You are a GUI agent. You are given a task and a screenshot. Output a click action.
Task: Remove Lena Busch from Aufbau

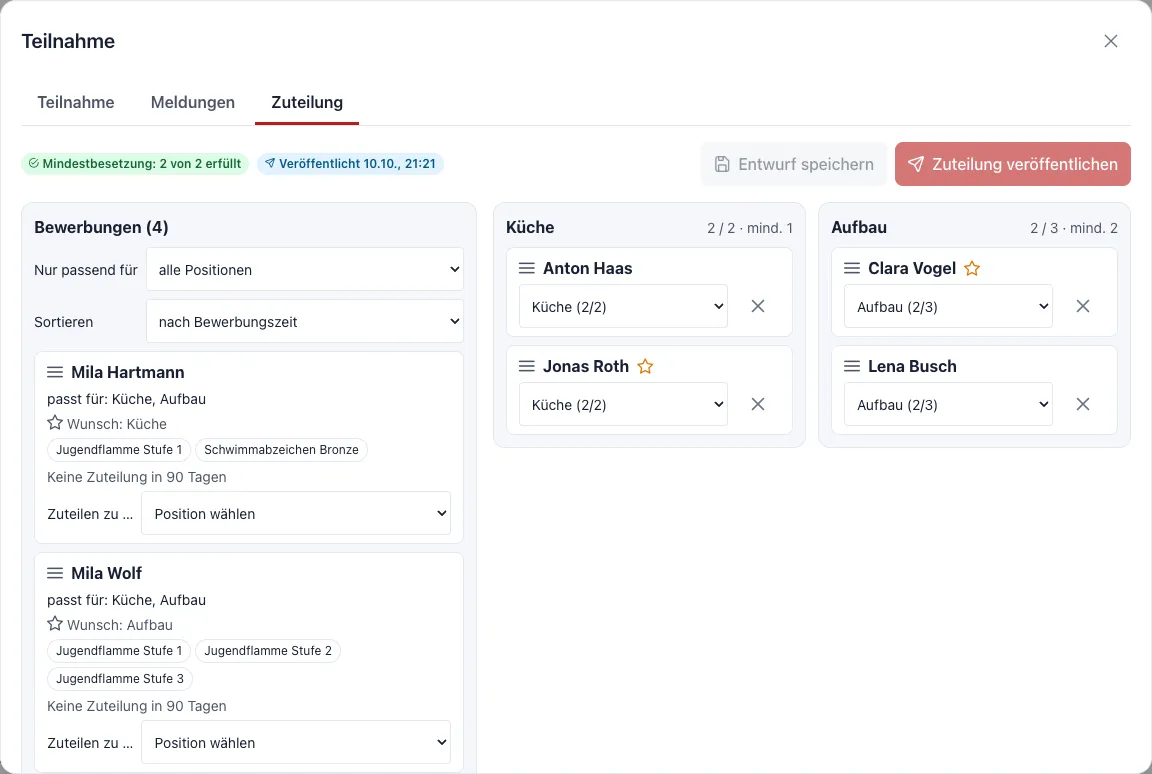tap(1082, 404)
